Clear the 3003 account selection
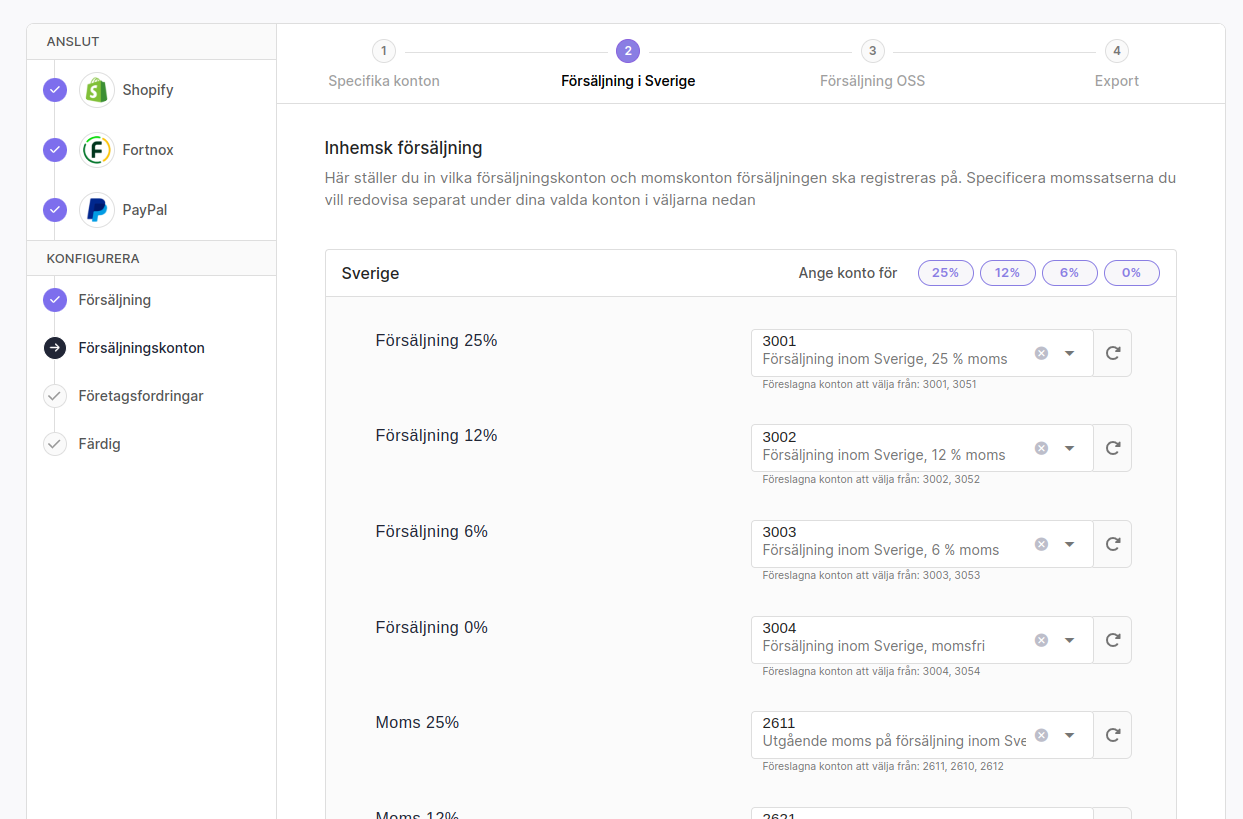1243x819 pixels. pos(1041,544)
